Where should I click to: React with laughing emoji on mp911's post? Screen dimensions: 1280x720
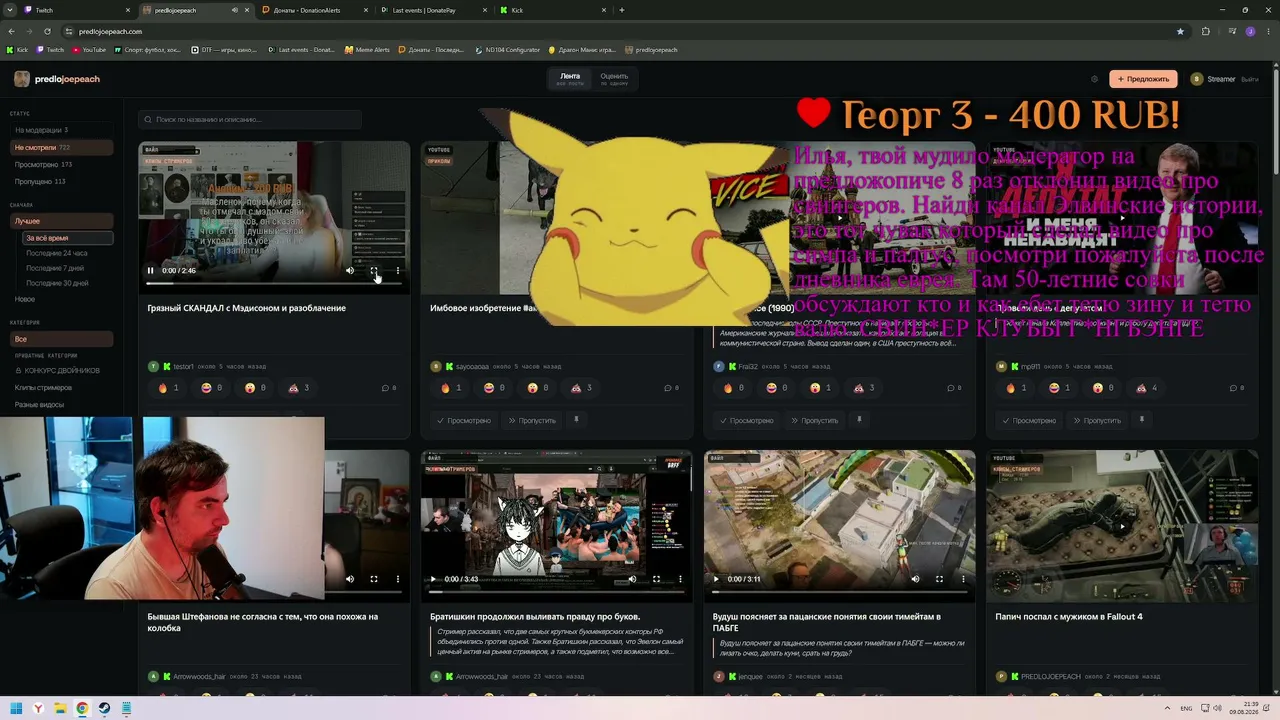(x=1060, y=388)
